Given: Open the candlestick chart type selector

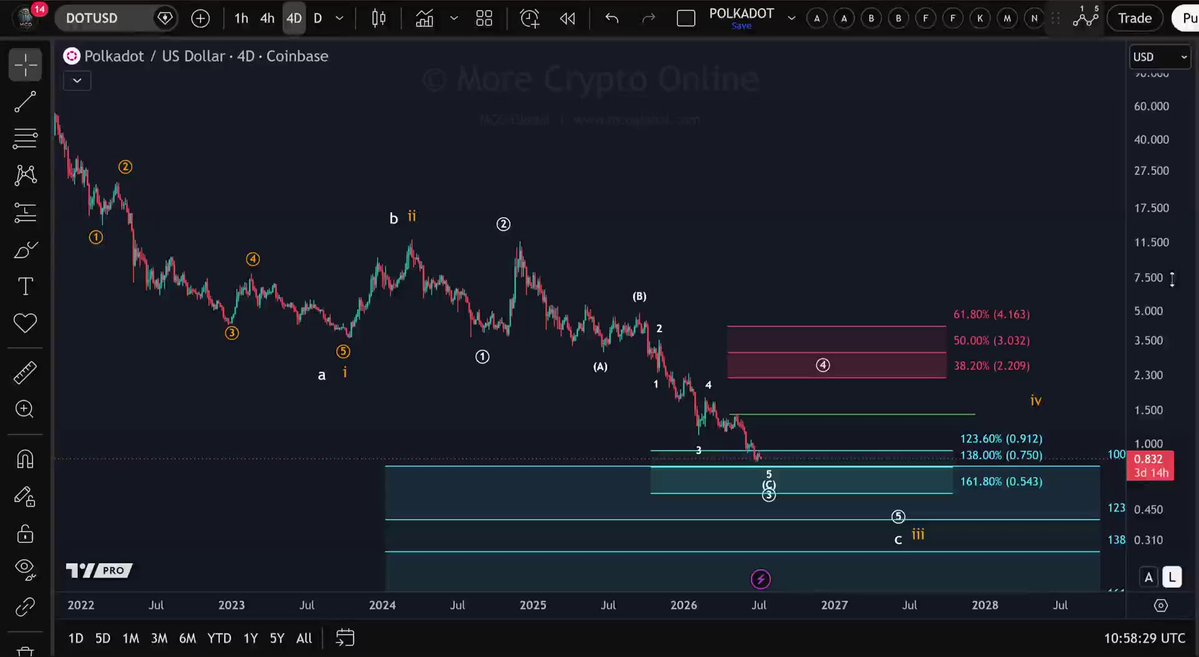Looking at the screenshot, I should click(379, 18).
